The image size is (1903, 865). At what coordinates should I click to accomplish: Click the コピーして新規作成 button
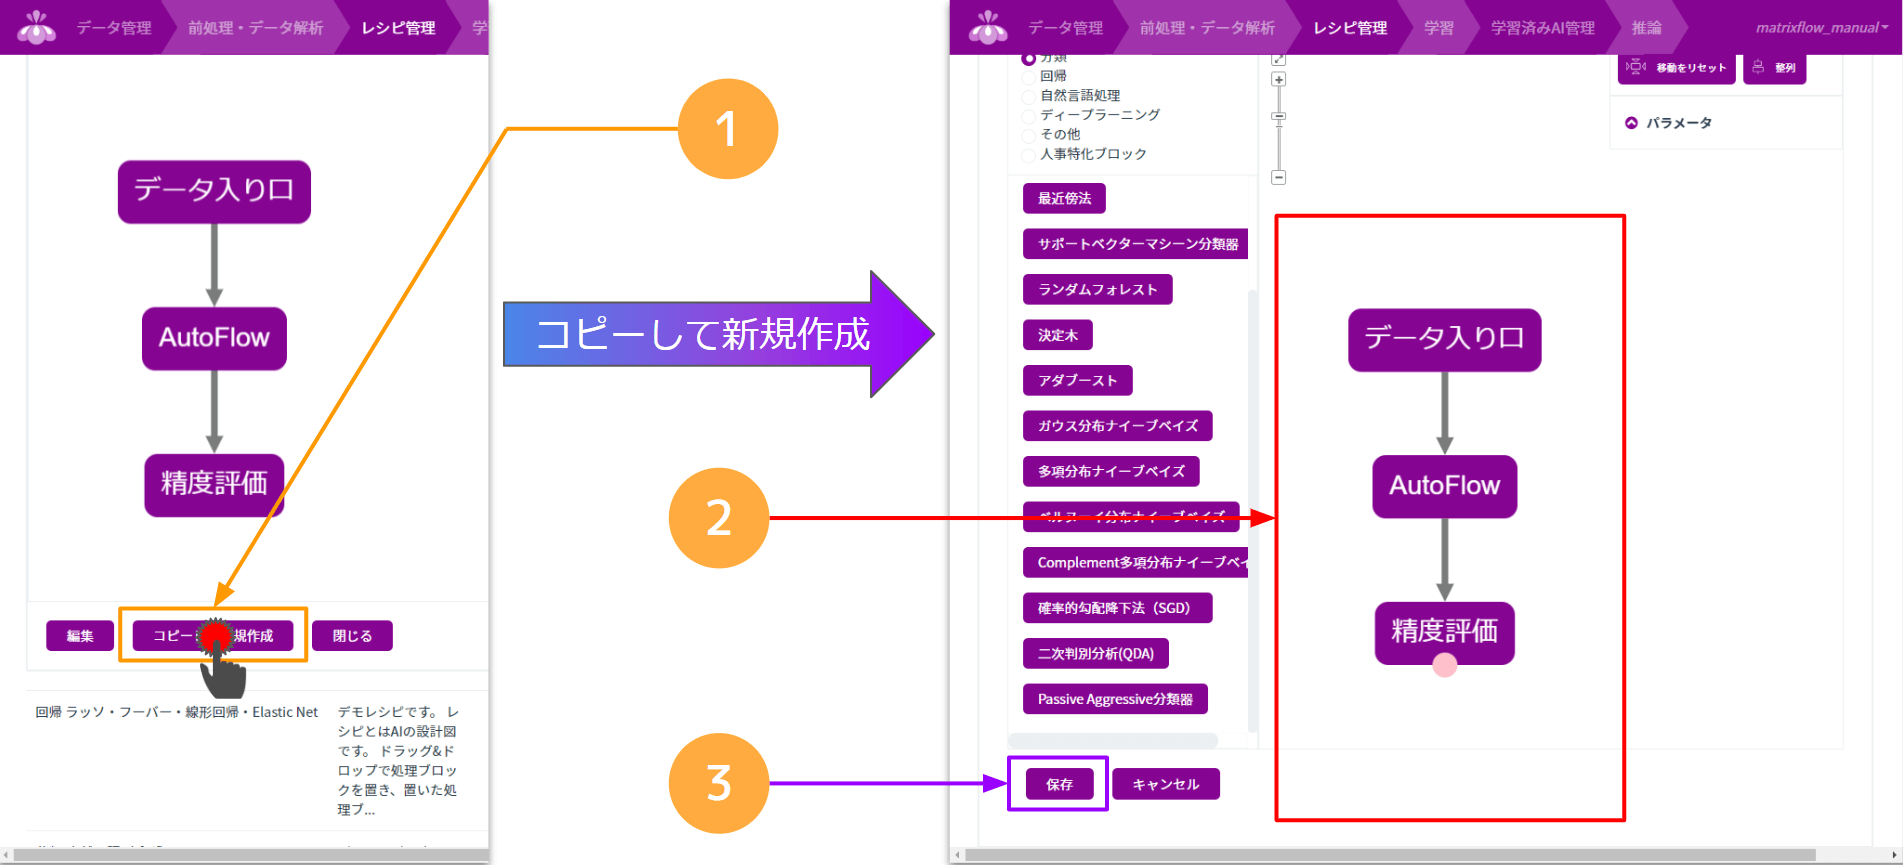point(213,636)
